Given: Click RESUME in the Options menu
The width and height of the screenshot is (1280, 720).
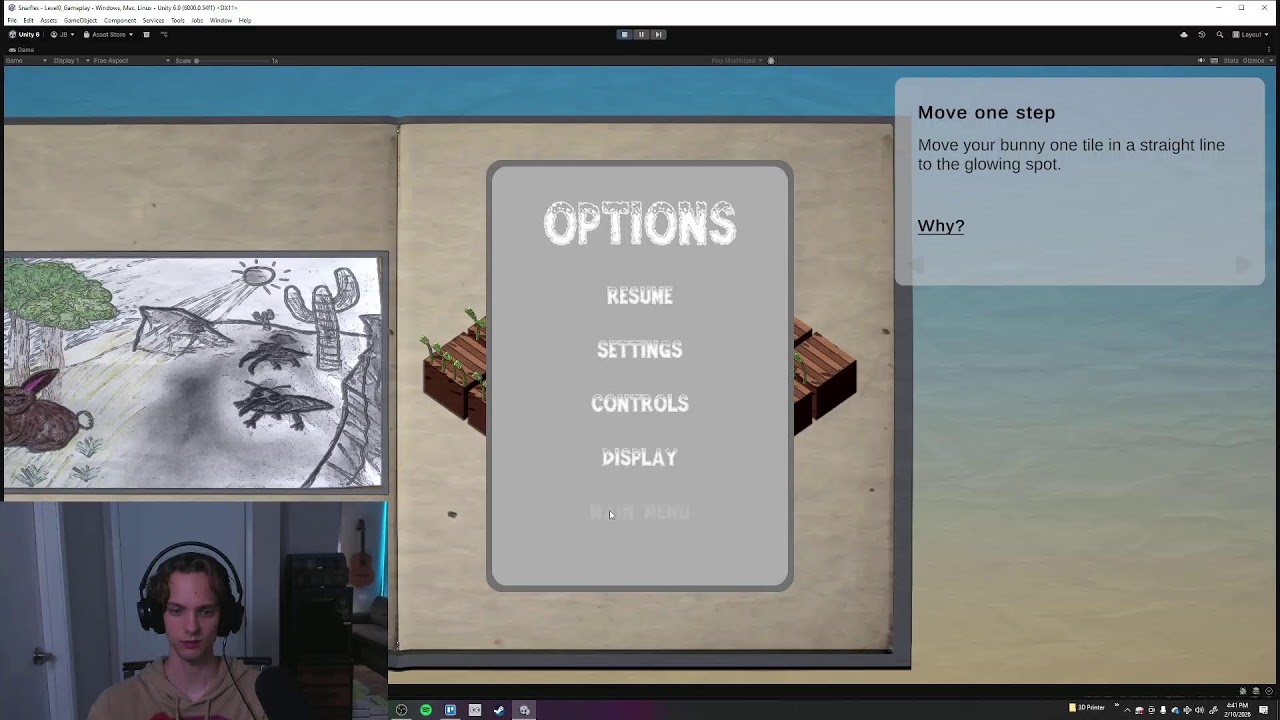Looking at the screenshot, I should coord(640,295).
